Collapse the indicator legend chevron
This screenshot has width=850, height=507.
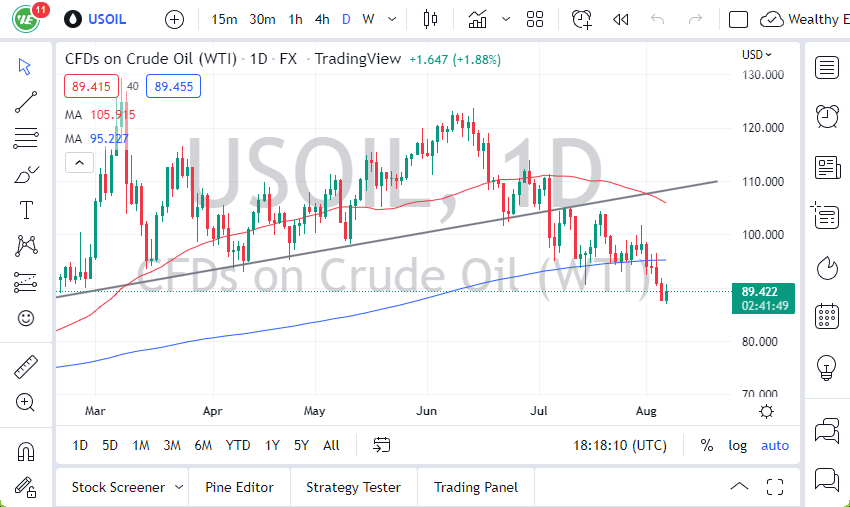(77, 162)
